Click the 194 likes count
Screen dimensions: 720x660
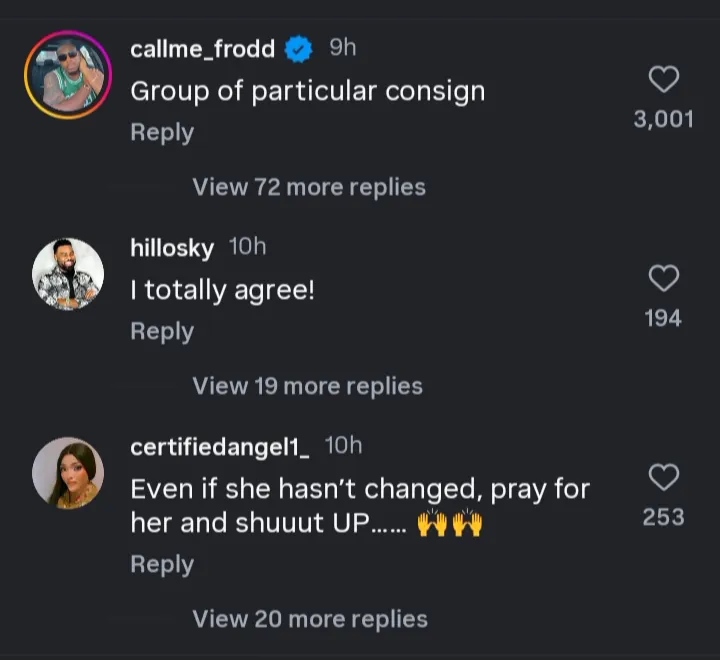tap(664, 318)
